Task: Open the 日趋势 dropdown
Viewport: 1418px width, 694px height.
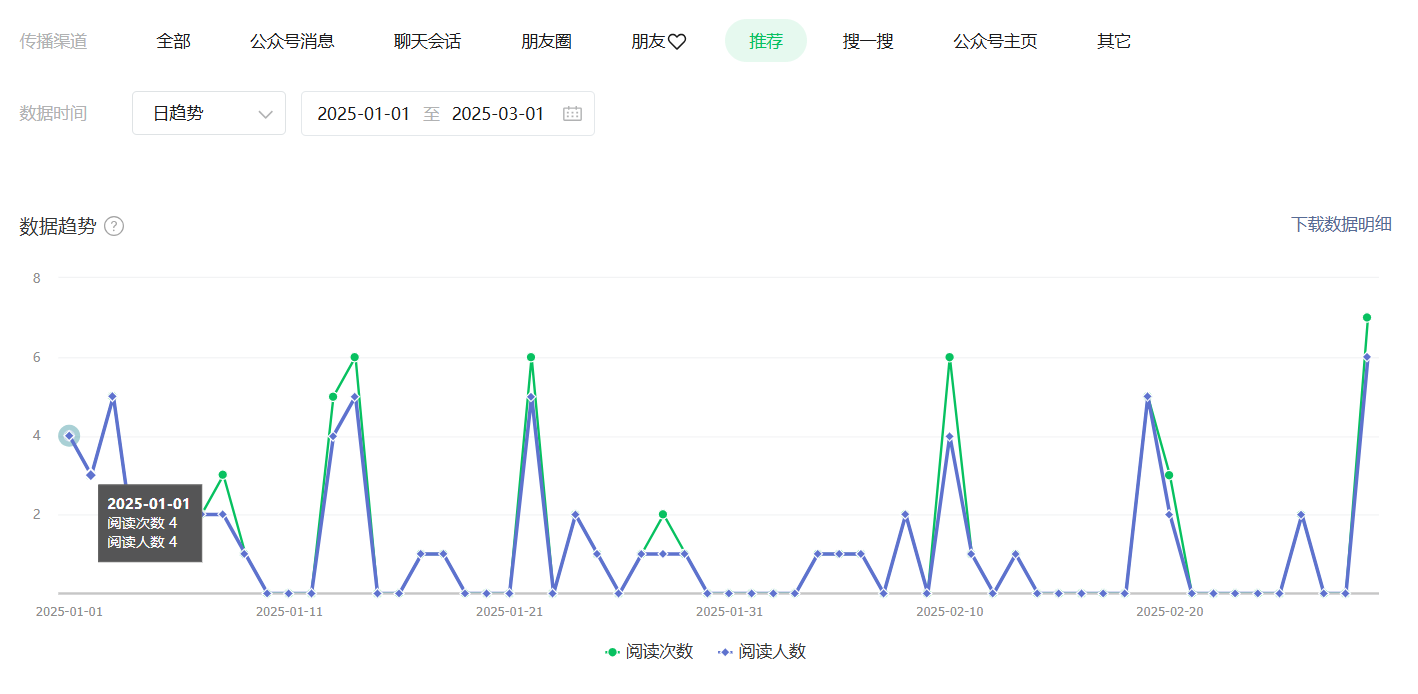Action: tap(209, 113)
